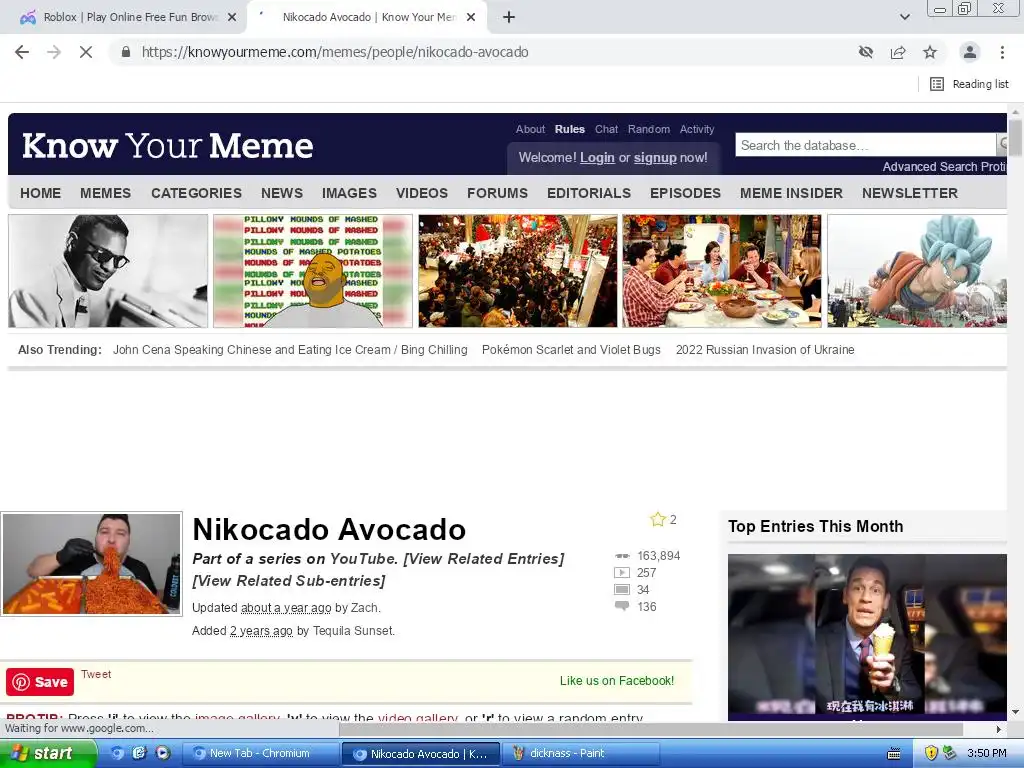Open the FORUMS menu item
The height and width of the screenshot is (768, 1024).
point(497,193)
